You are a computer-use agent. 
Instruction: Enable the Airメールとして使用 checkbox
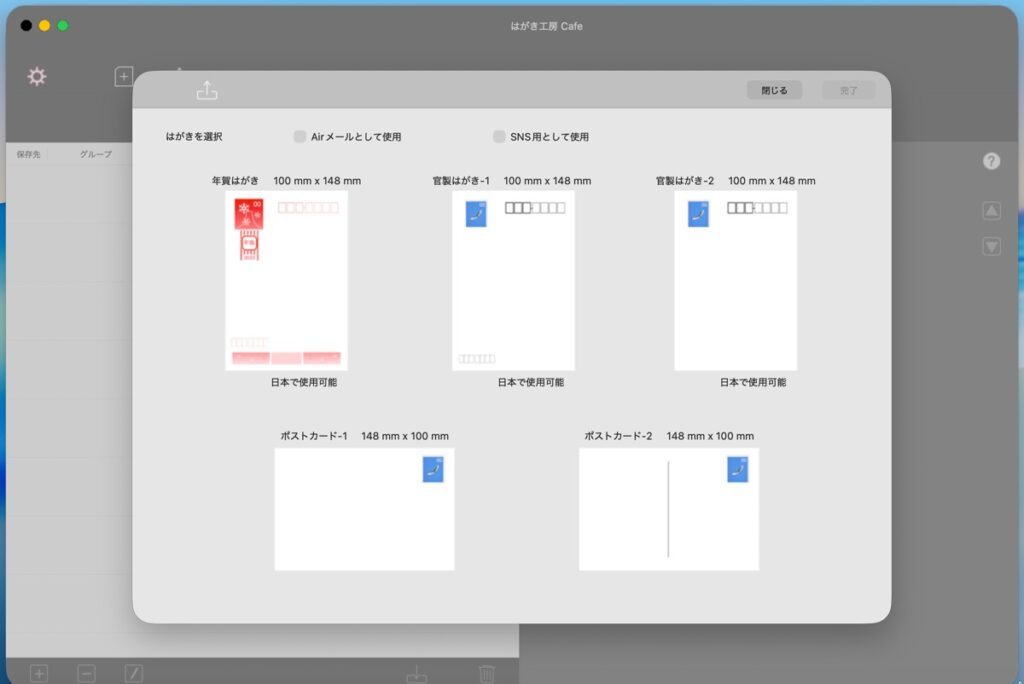(300, 136)
